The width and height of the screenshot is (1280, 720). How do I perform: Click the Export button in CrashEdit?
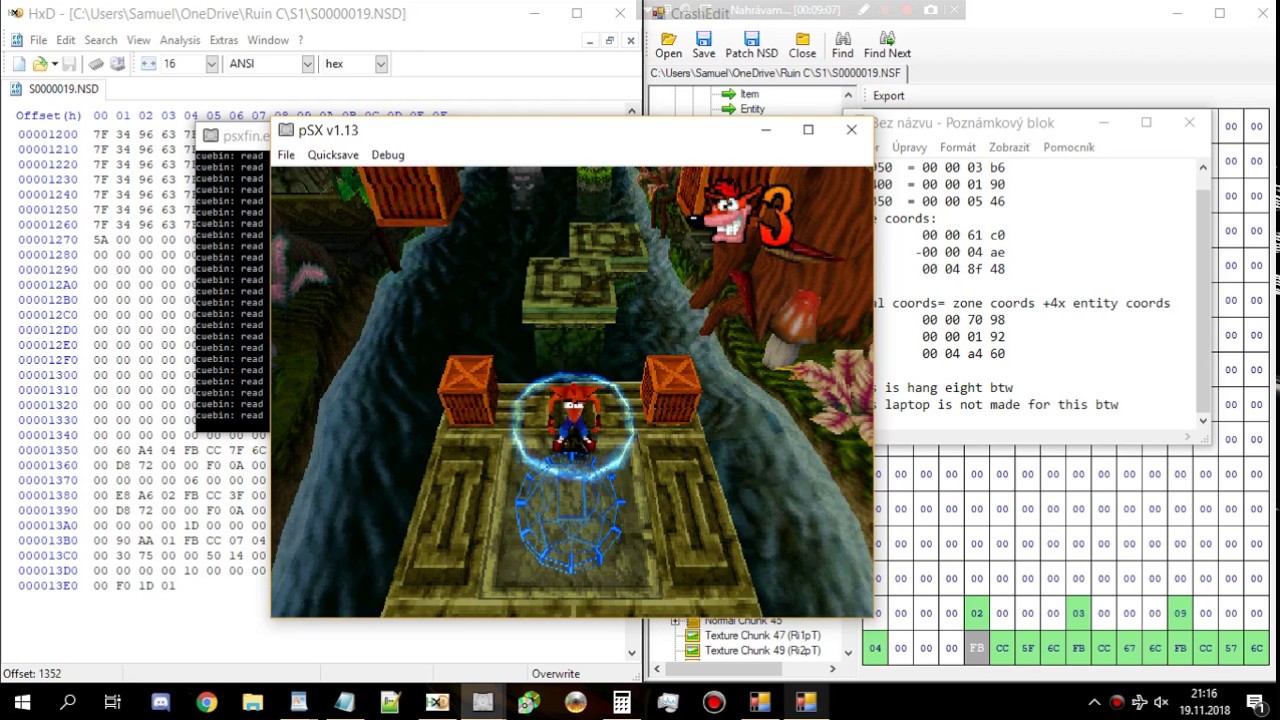coord(888,96)
